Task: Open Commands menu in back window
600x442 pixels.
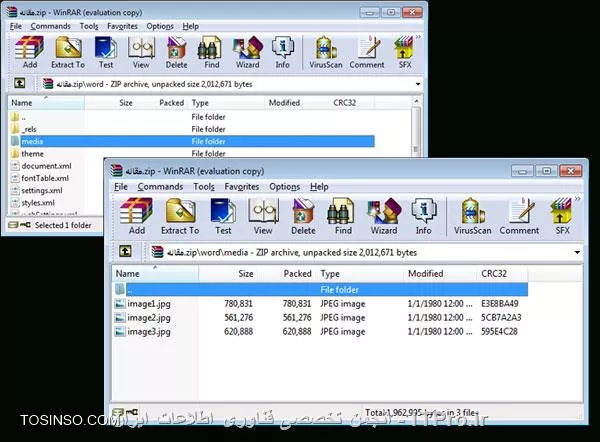Action: click(x=51, y=26)
